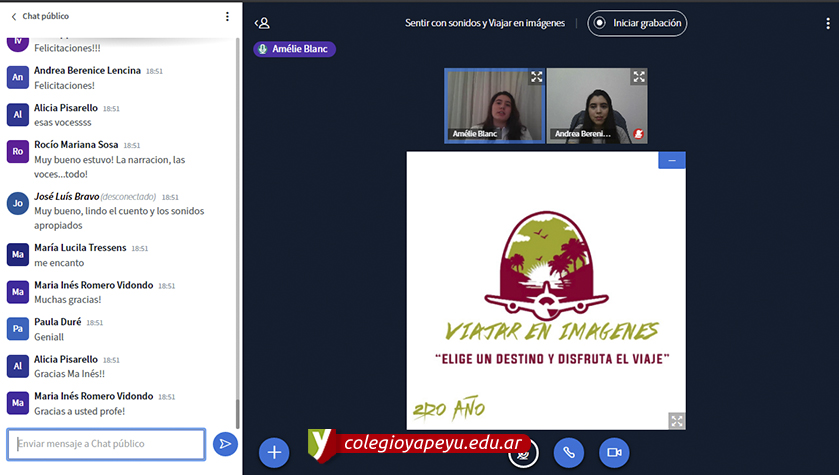Open chat options three-dot menu
This screenshot has width=839, height=475.
click(227, 17)
